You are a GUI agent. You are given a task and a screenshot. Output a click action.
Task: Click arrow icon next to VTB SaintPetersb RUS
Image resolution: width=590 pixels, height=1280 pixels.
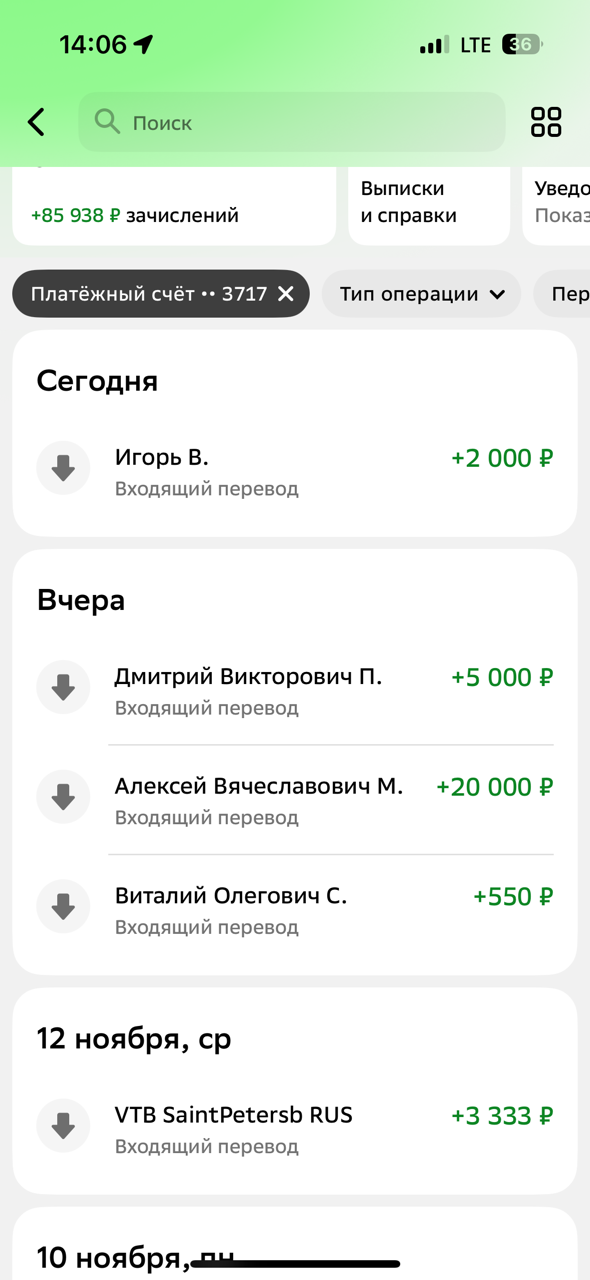63,1125
